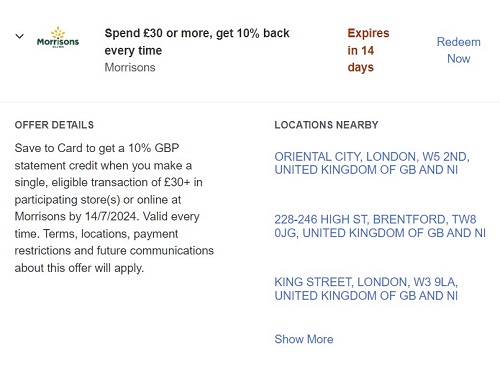Open the 228-246 High St, Brentford location
Viewport: 500px width, 365px height.
click(380, 226)
